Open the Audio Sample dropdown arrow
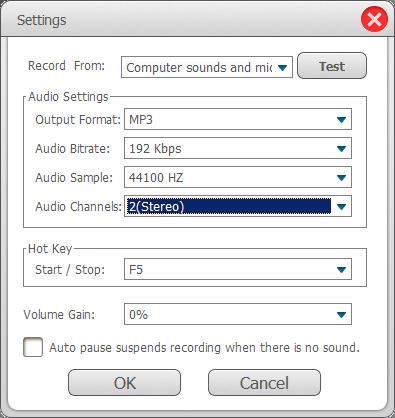This screenshot has height=418, width=395. point(341,178)
